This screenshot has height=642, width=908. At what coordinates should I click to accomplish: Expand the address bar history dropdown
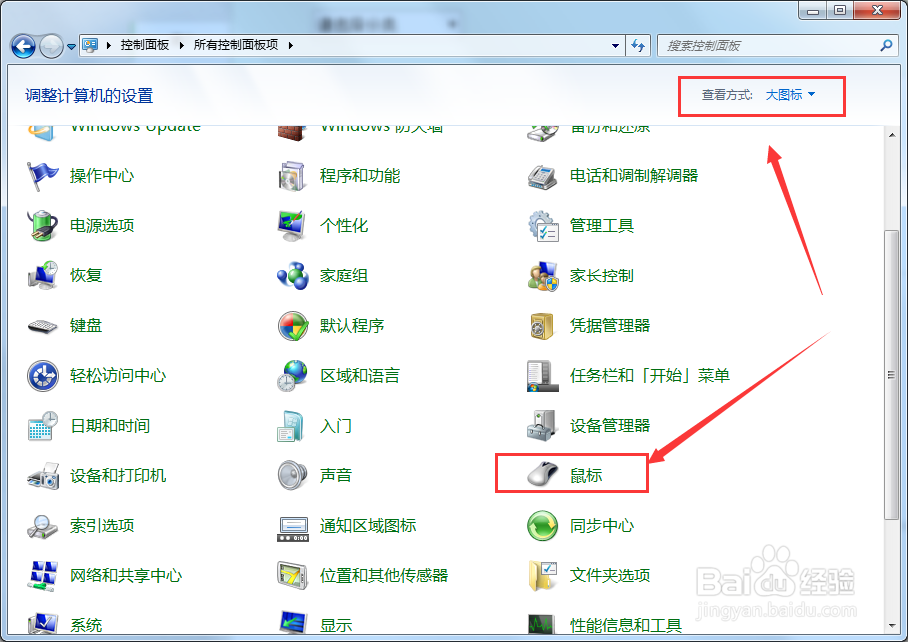[x=617, y=45]
